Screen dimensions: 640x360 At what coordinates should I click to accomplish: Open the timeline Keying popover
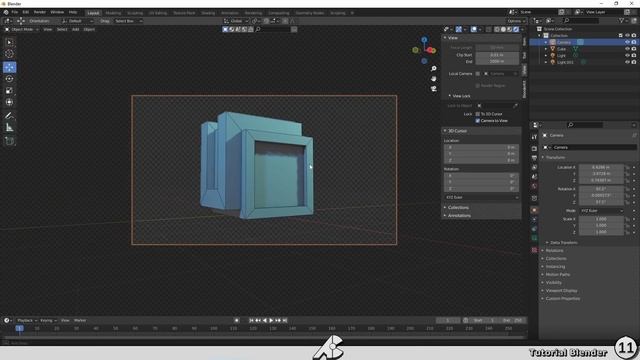point(48,320)
